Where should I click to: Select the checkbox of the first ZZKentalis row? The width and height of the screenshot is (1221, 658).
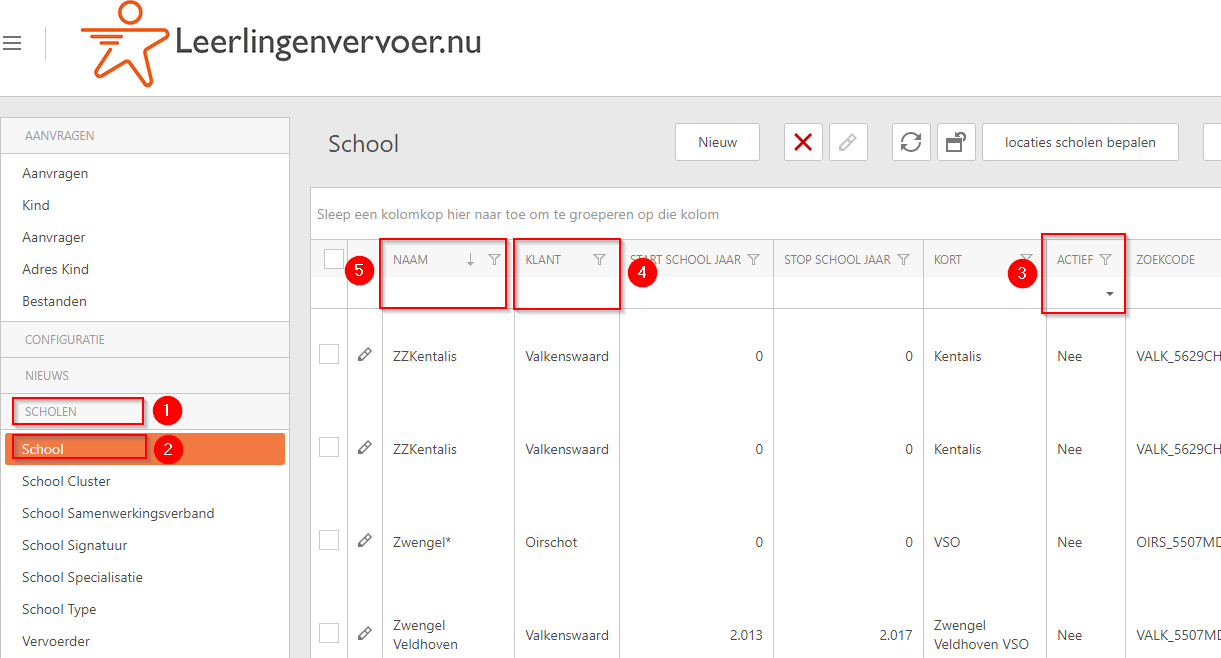tap(330, 353)
